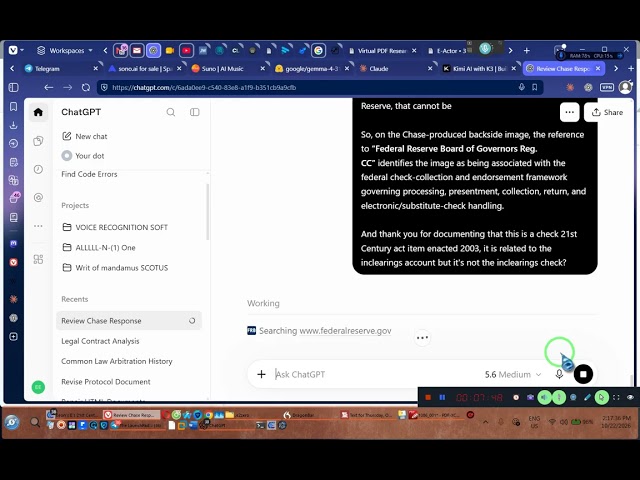This screenshot has width=640, height=480.
Task: Open the ChatGPT home icon
Action: point(38,112)
